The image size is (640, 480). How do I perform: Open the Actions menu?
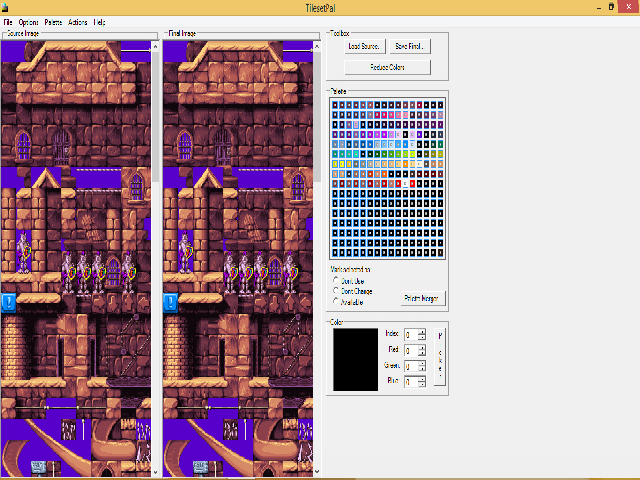pos(78,22)
